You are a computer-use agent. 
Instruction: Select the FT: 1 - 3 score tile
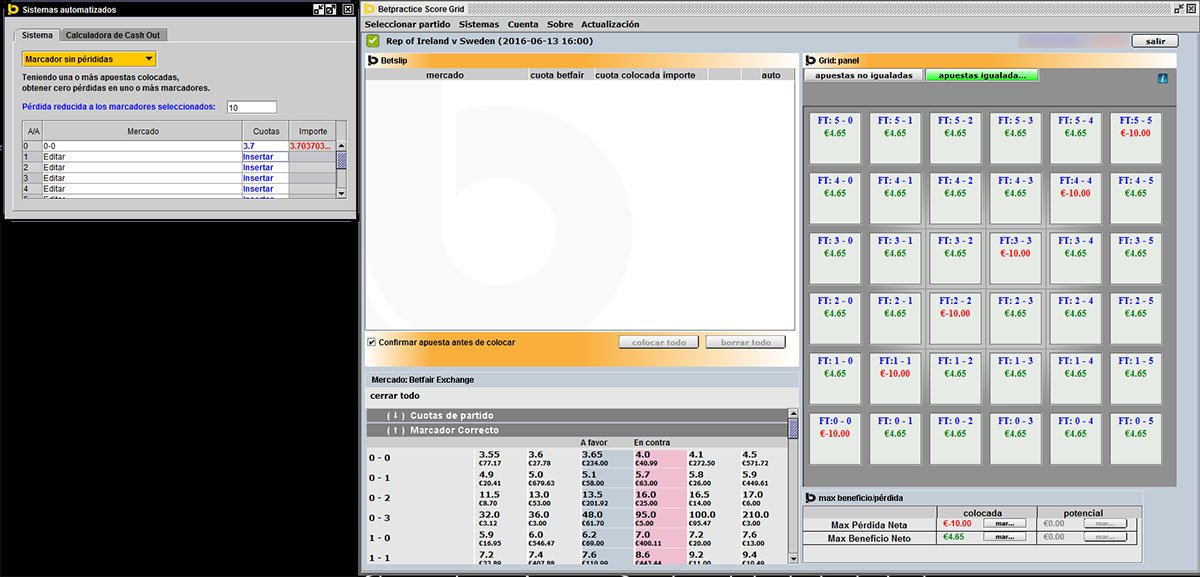1015,376
